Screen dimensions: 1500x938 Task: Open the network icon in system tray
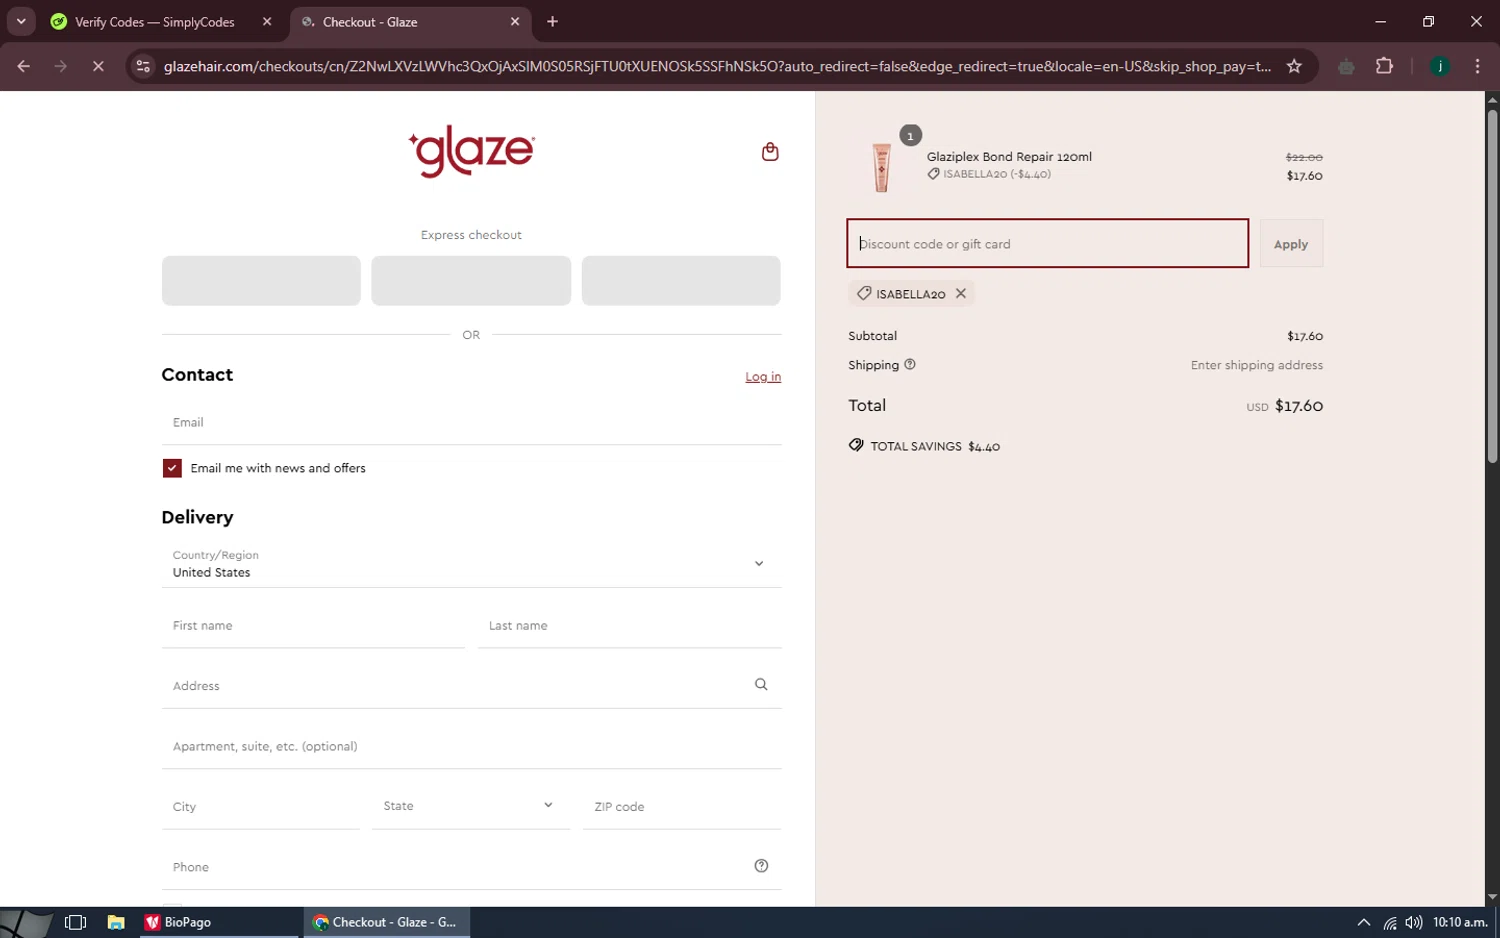pos(1390,923)
